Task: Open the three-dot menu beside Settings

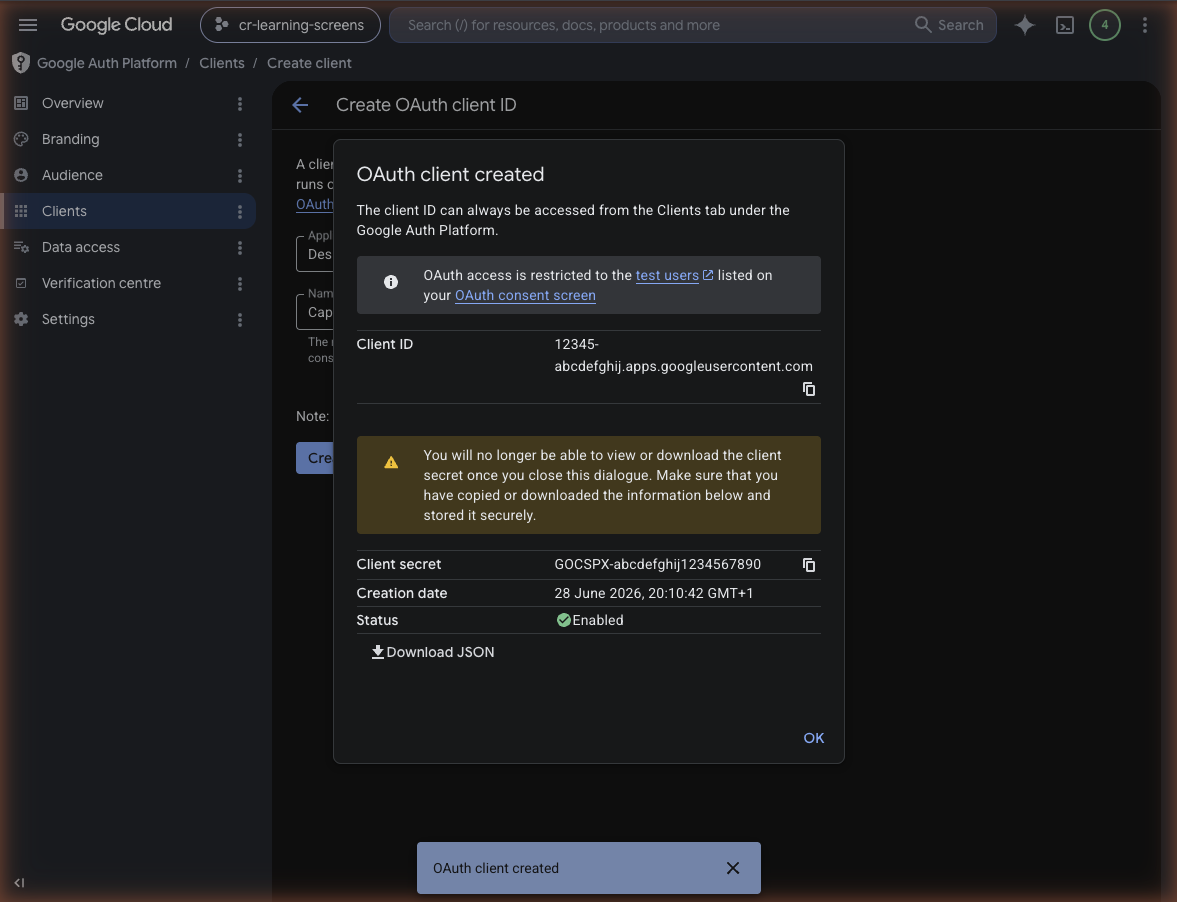Action: 240,320
